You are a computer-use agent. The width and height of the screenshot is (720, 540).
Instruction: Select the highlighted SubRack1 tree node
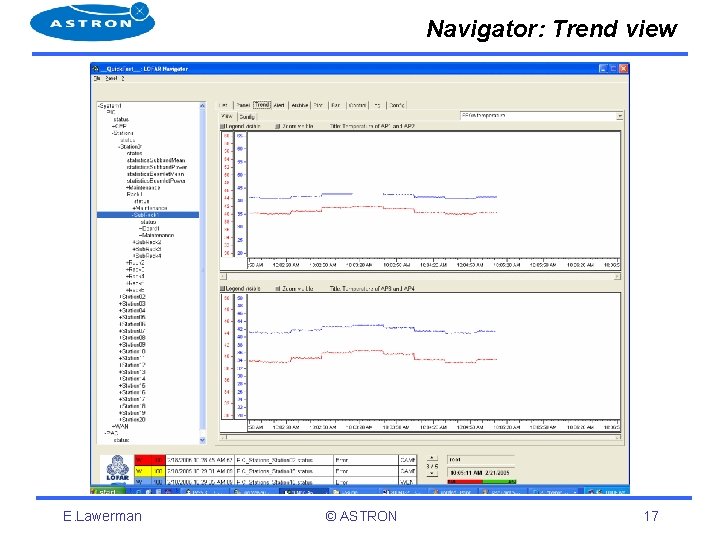(148, 215)
